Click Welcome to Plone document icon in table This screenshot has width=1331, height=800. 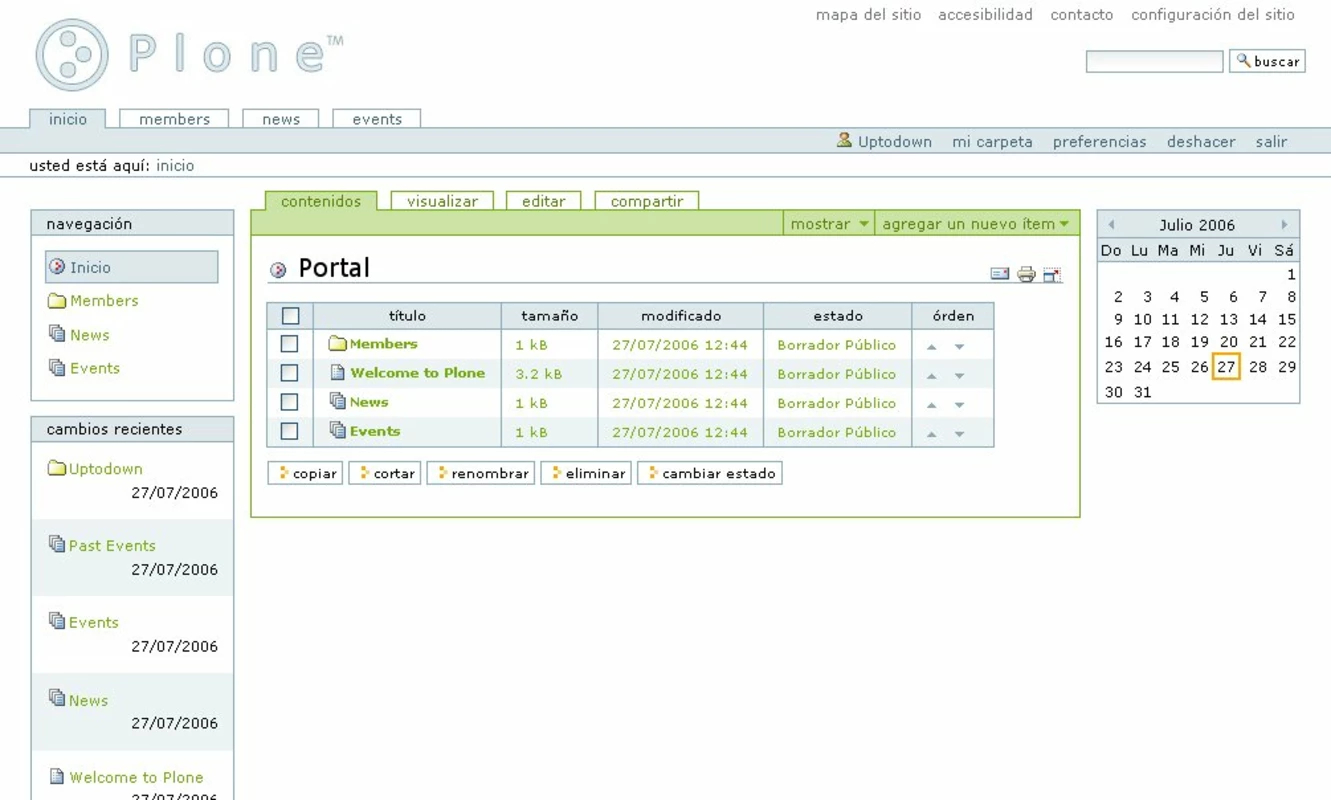click(338, 372)
